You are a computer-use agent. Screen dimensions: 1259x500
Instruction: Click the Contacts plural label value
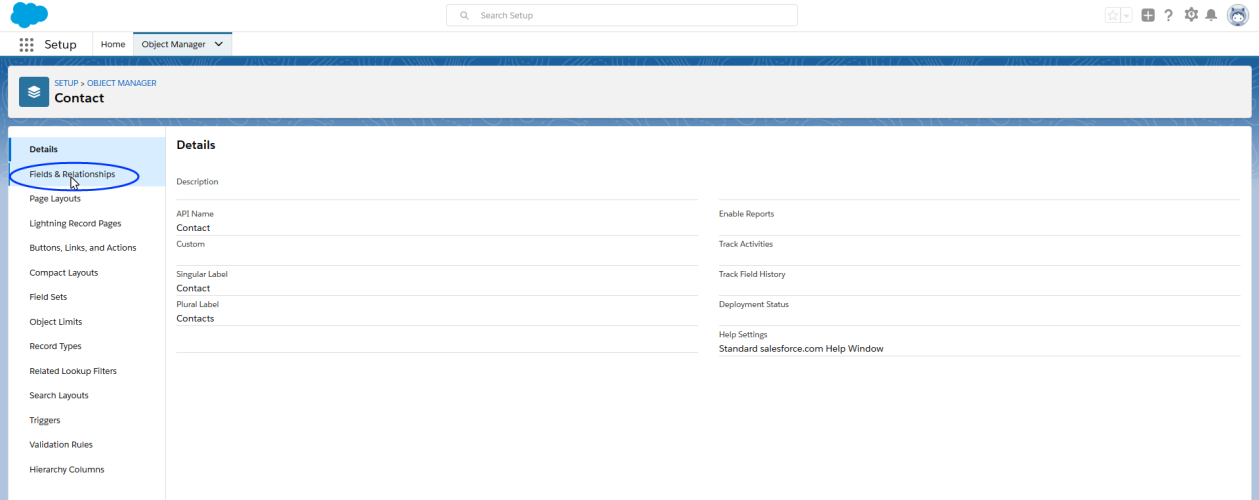tap(195, 319)
